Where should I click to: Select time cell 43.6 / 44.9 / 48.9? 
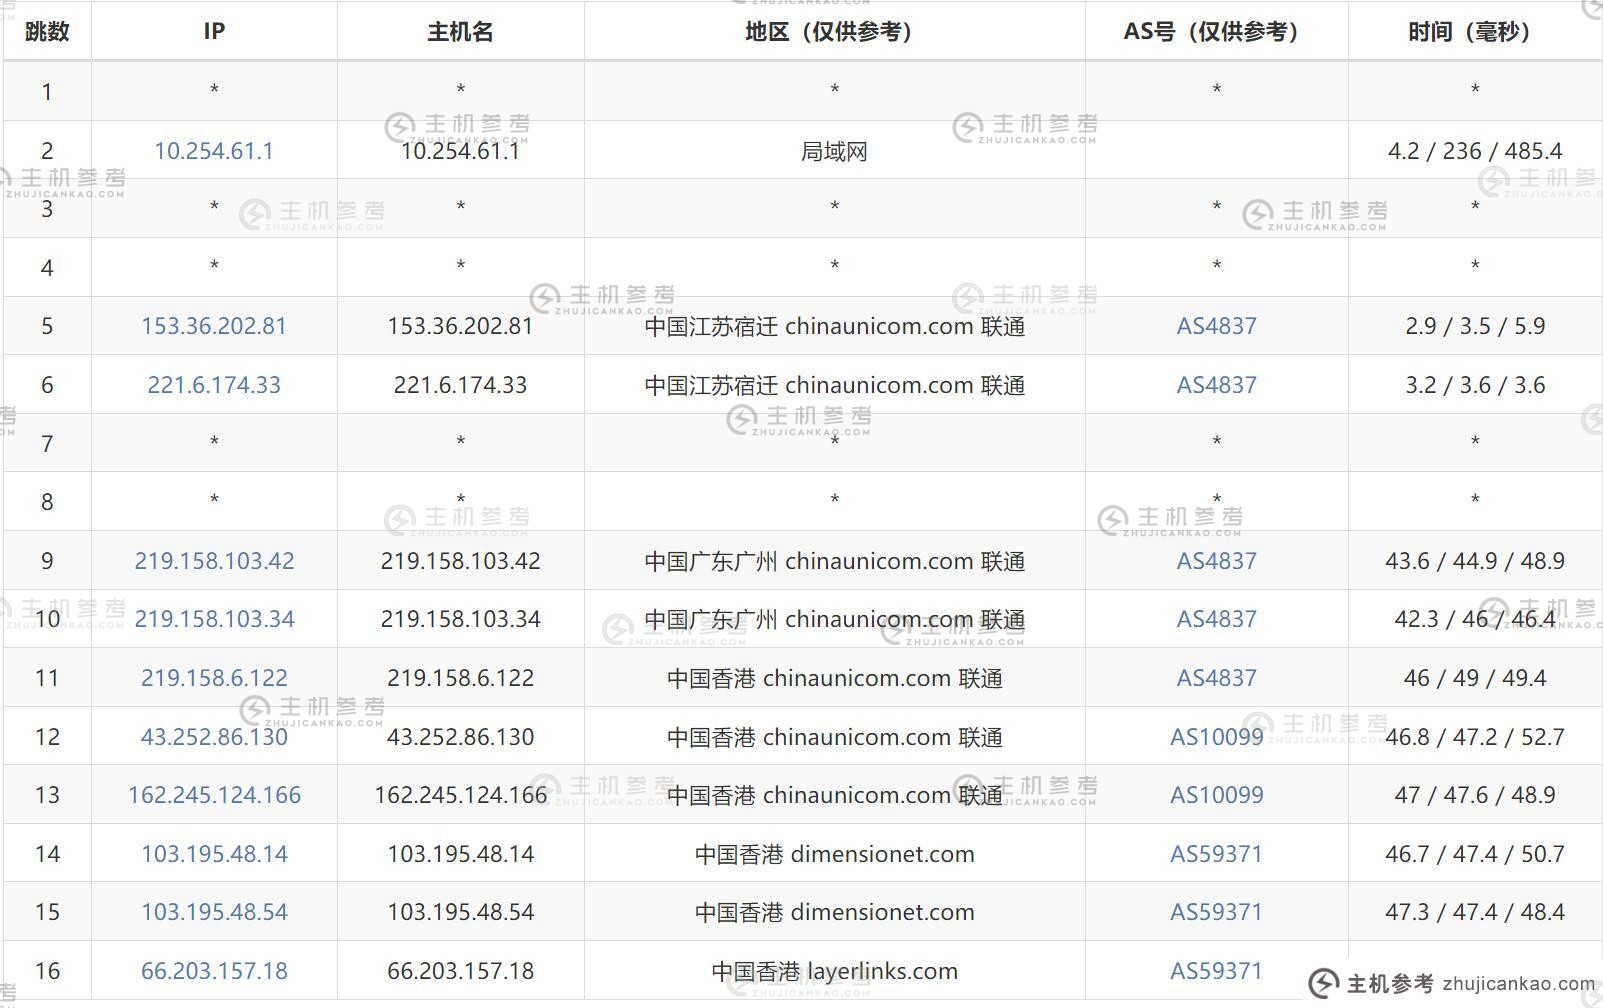coord(1475,561)
